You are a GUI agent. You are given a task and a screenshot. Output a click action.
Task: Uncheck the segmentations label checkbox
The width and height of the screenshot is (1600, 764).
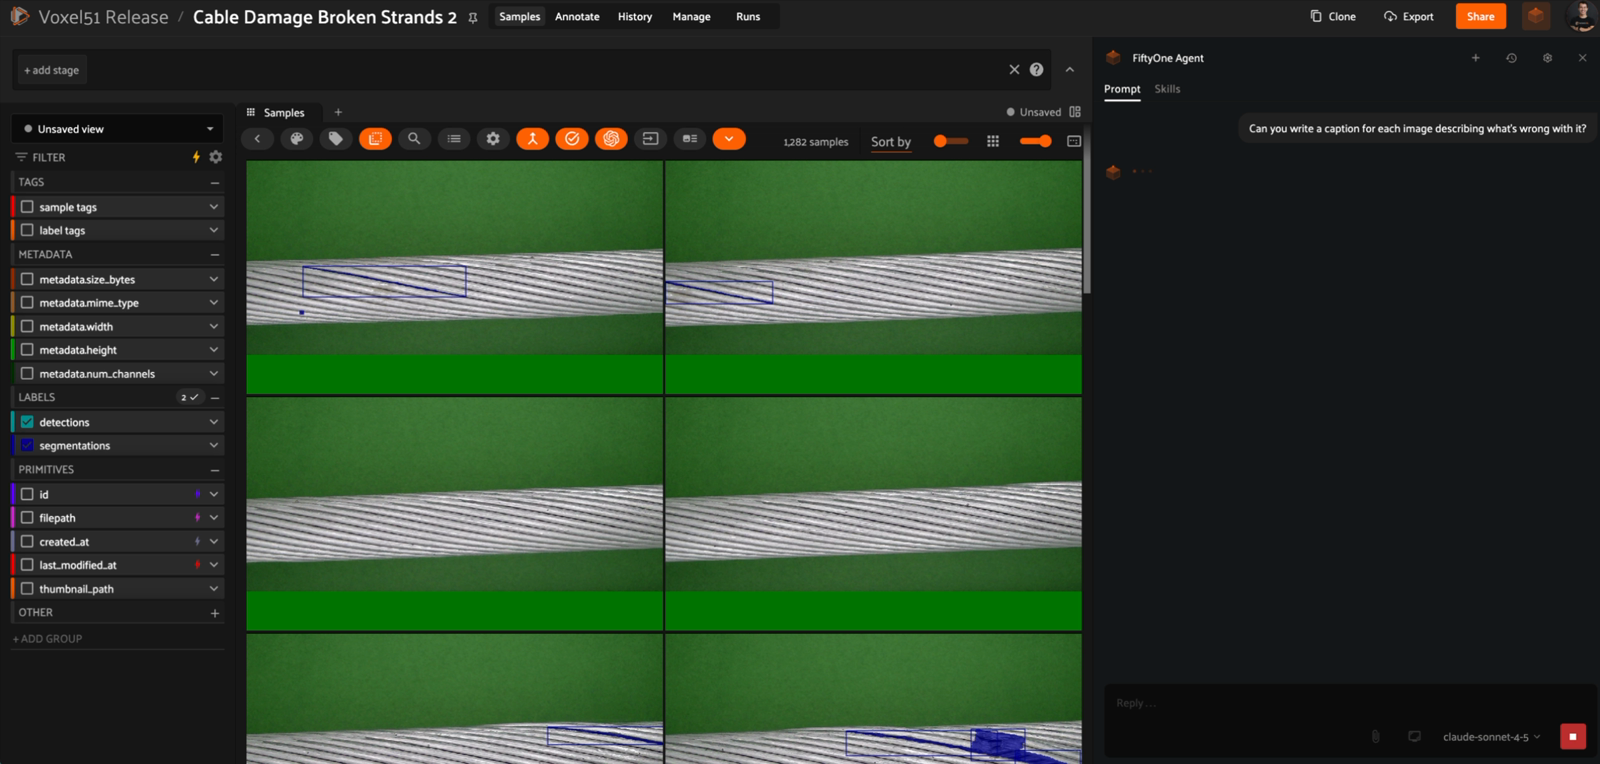[27, 445]
